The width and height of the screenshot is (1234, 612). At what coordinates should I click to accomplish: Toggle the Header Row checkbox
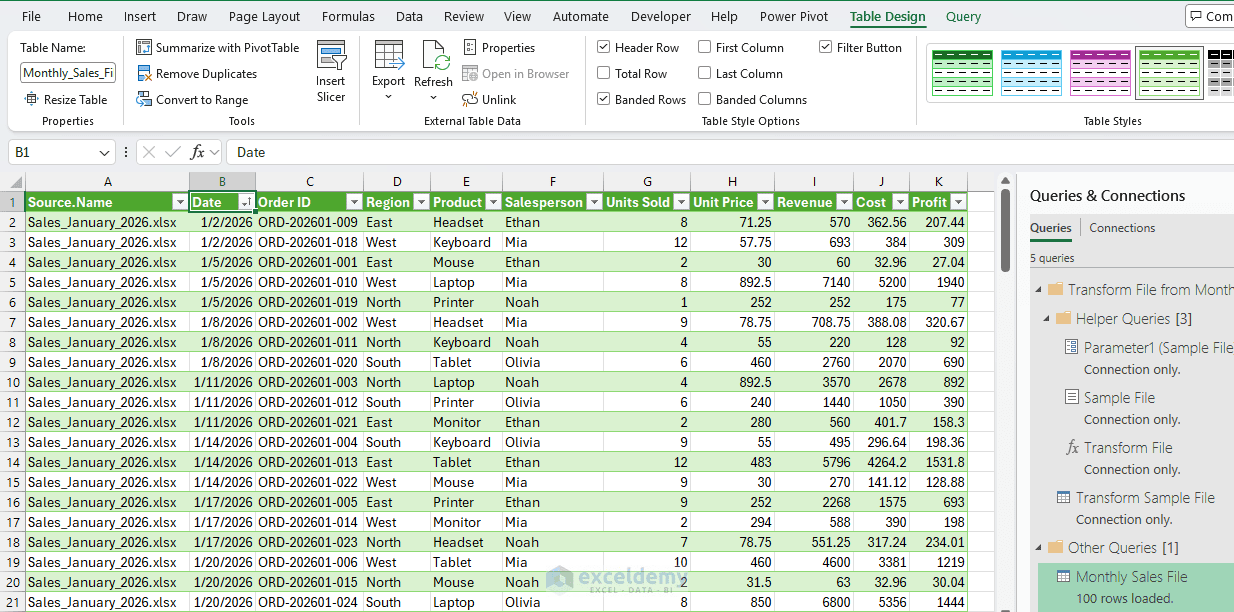point(604,47)
